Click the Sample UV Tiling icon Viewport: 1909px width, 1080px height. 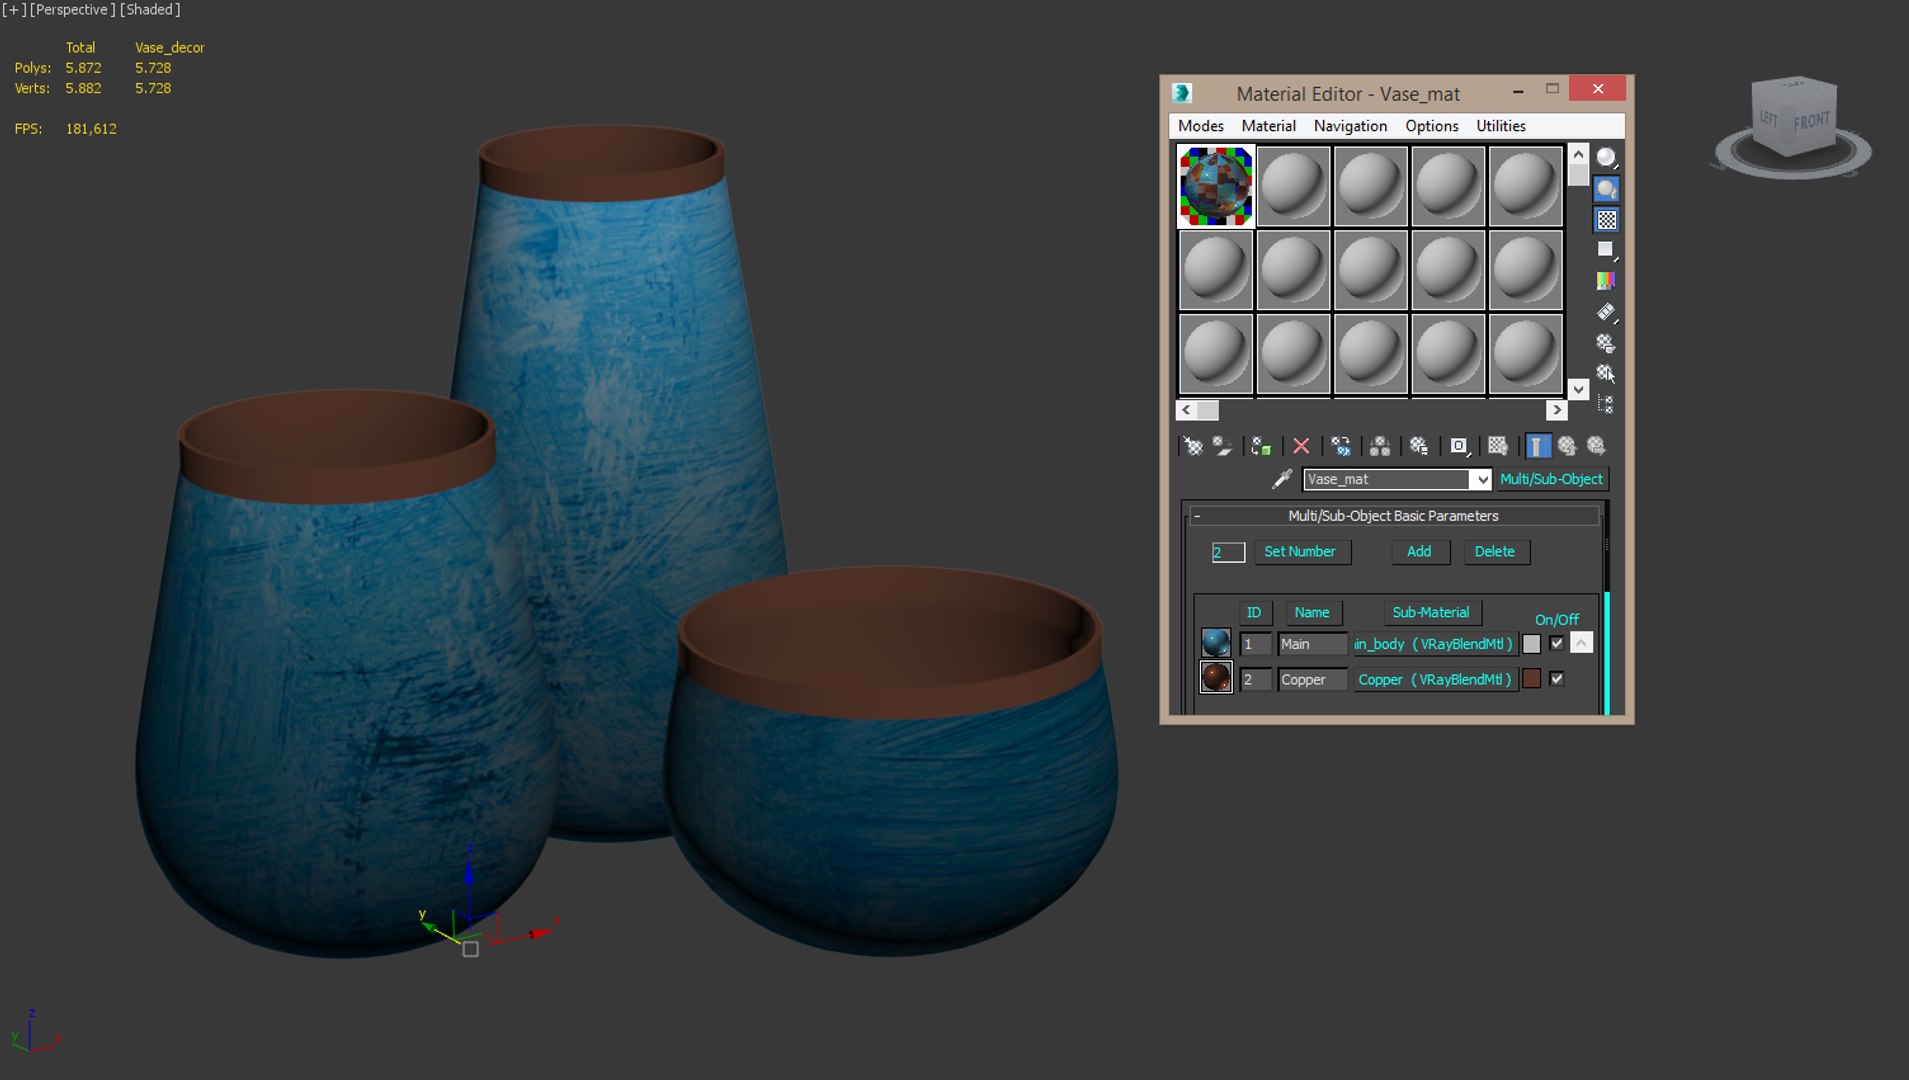1606,250
